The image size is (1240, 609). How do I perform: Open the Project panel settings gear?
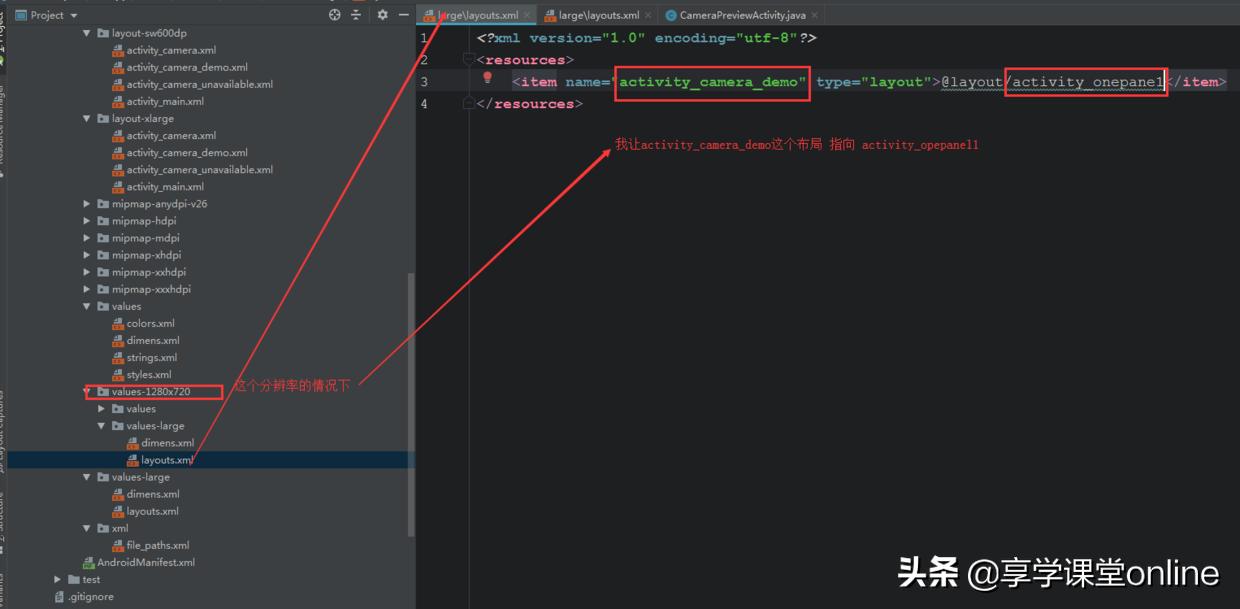click(x=381, y=15)
